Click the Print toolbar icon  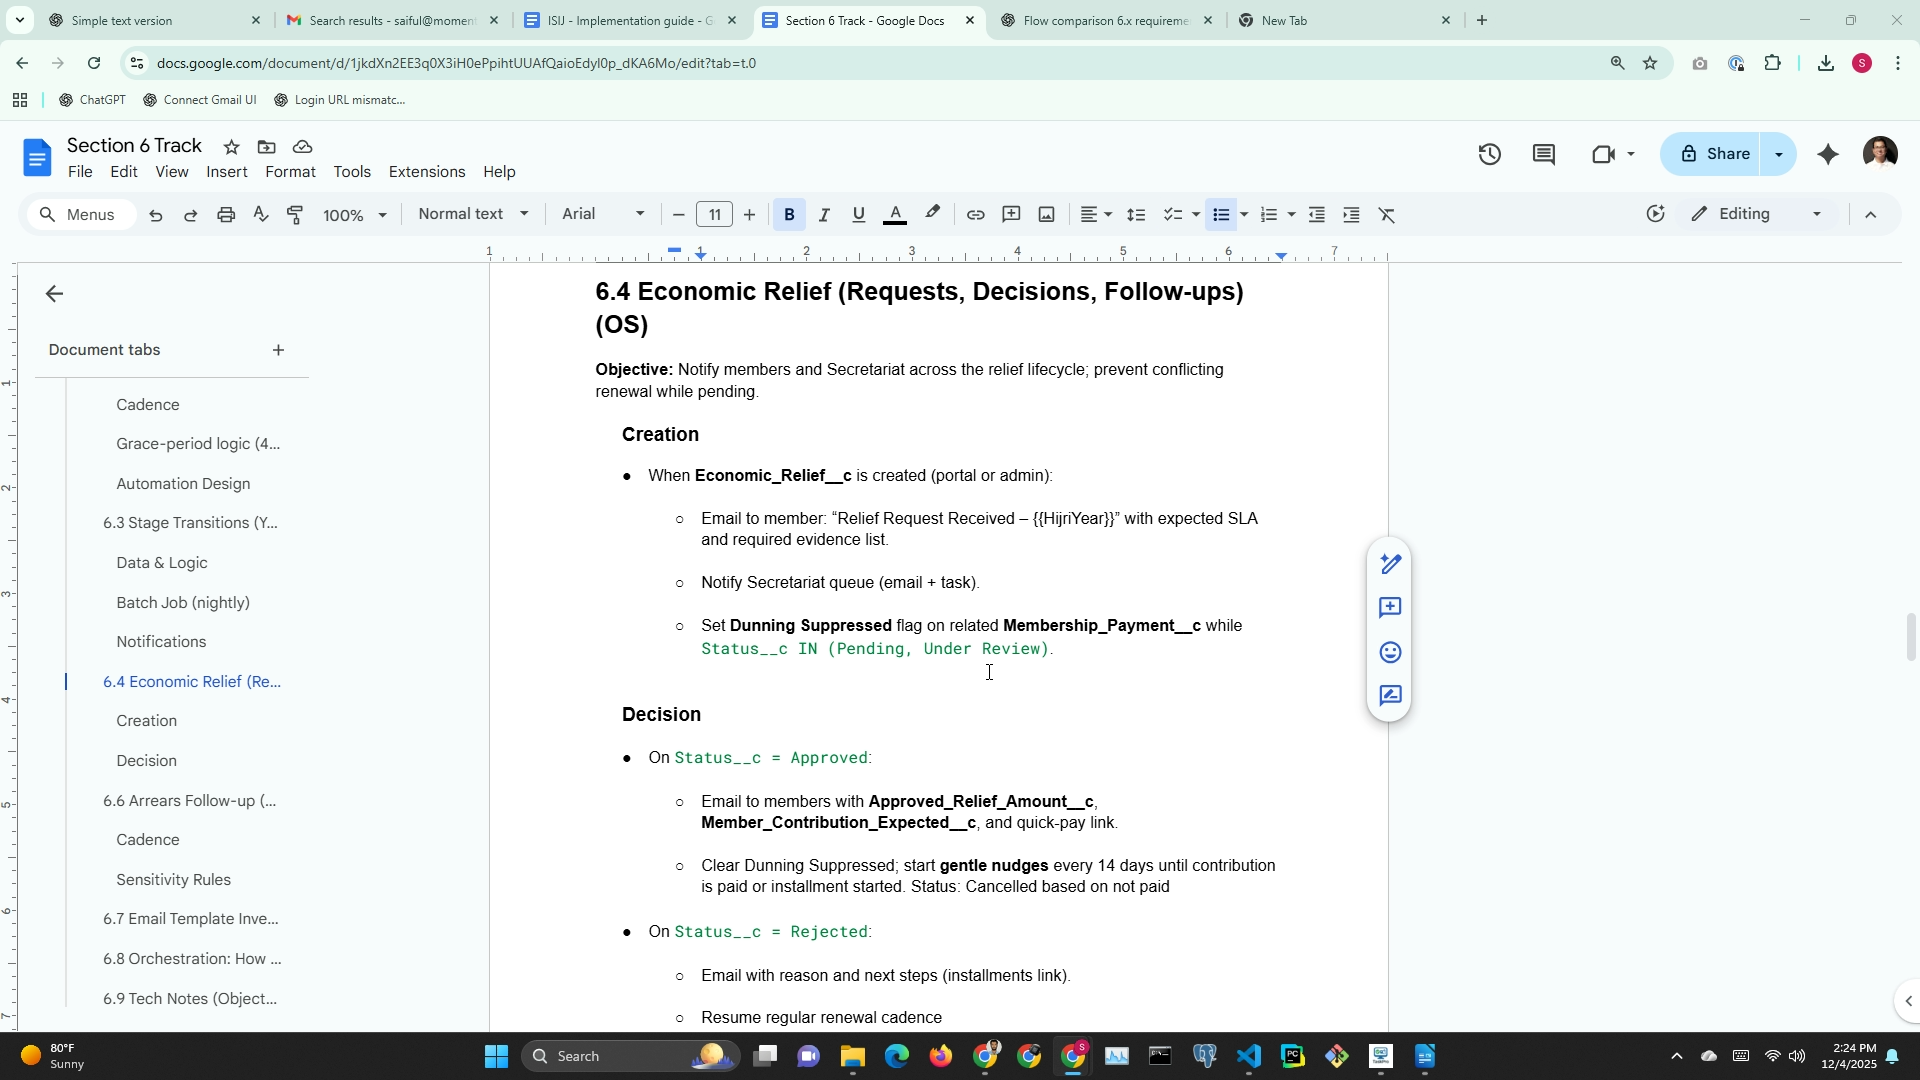click(x=226, y=215)
